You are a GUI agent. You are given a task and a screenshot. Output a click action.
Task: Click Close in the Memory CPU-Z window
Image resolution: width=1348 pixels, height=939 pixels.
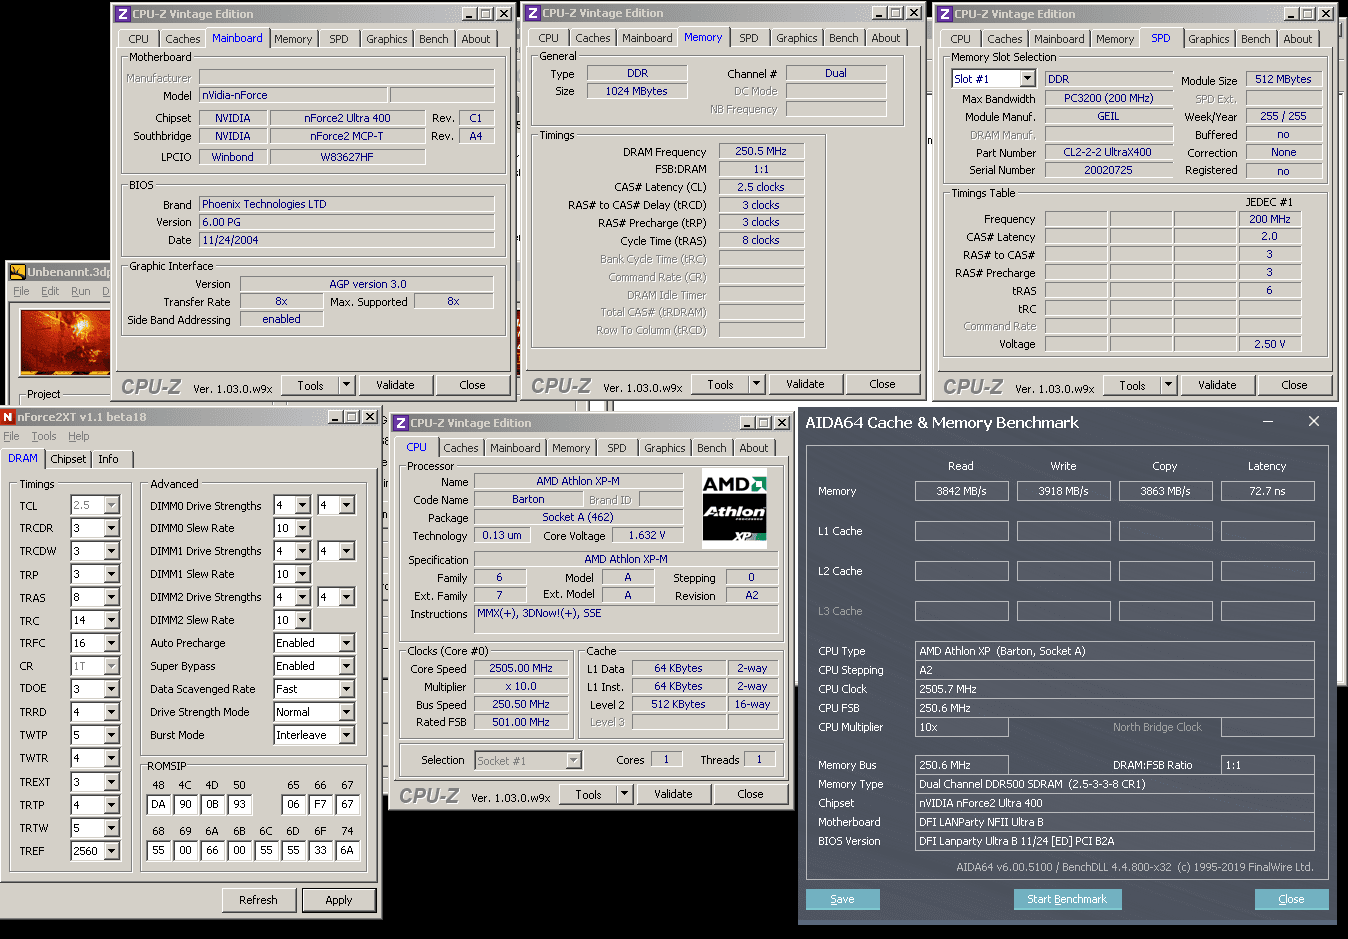coord(882,384)
